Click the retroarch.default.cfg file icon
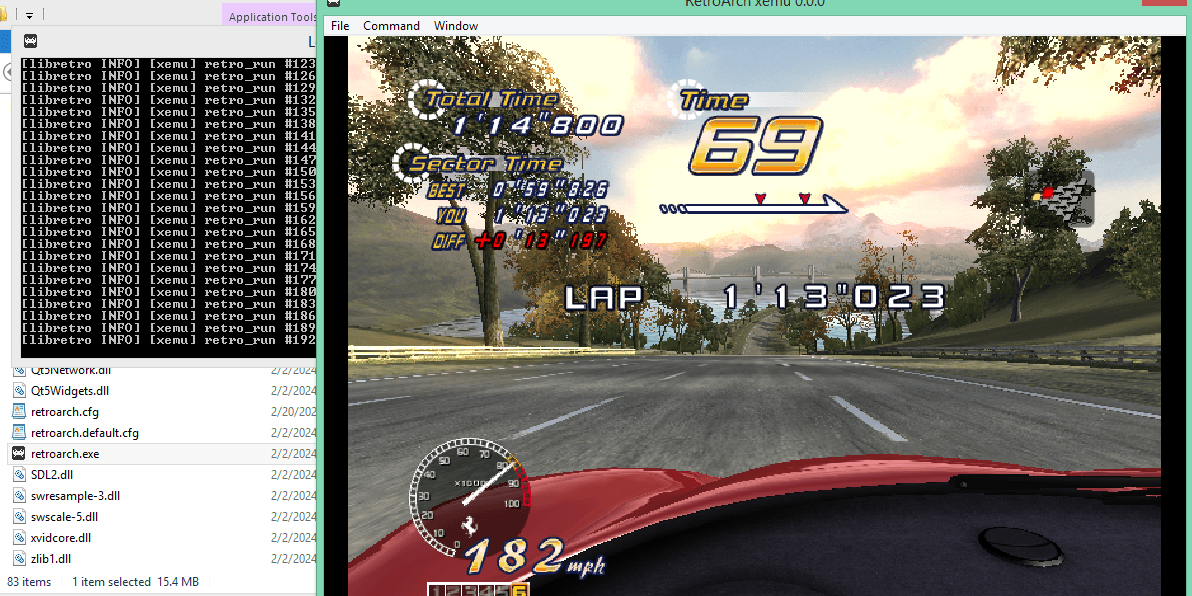 coord(19,433)
